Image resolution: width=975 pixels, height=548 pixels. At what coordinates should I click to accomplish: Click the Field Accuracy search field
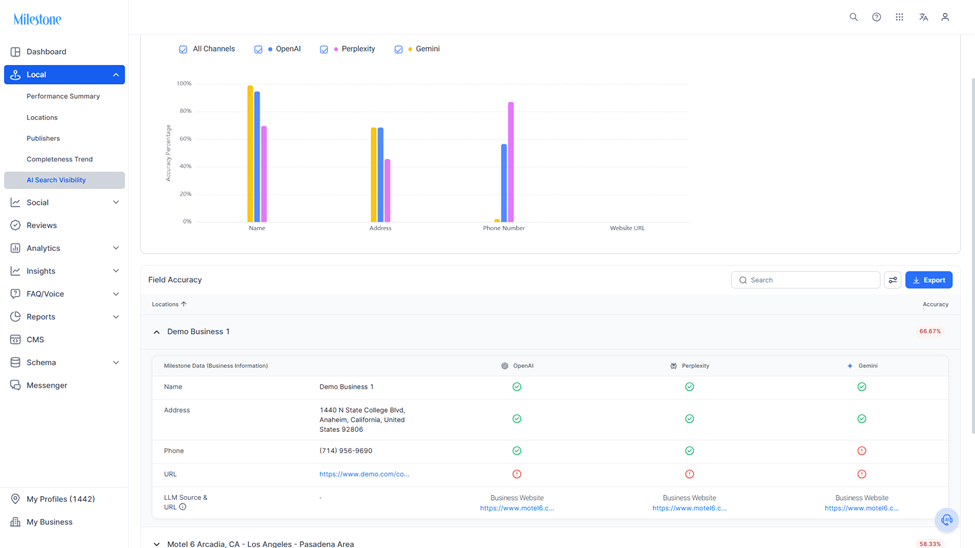pos(806,280)
